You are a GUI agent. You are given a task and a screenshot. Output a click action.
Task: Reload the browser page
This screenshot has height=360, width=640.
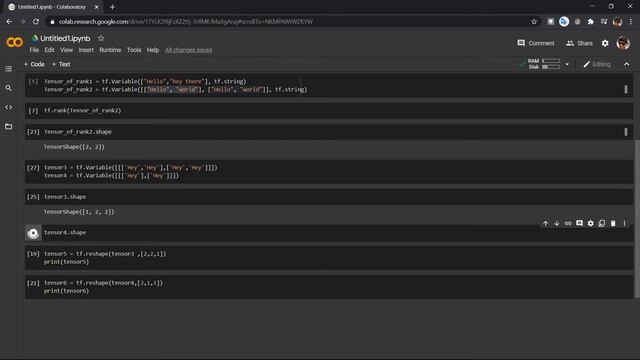tap(36, 22)
